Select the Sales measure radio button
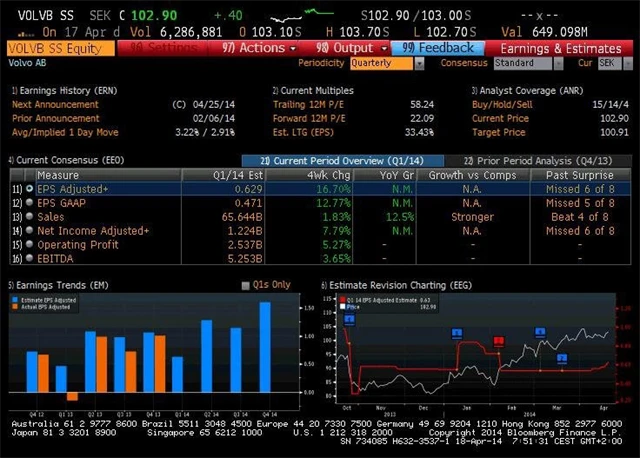 [x=29, y=216]
